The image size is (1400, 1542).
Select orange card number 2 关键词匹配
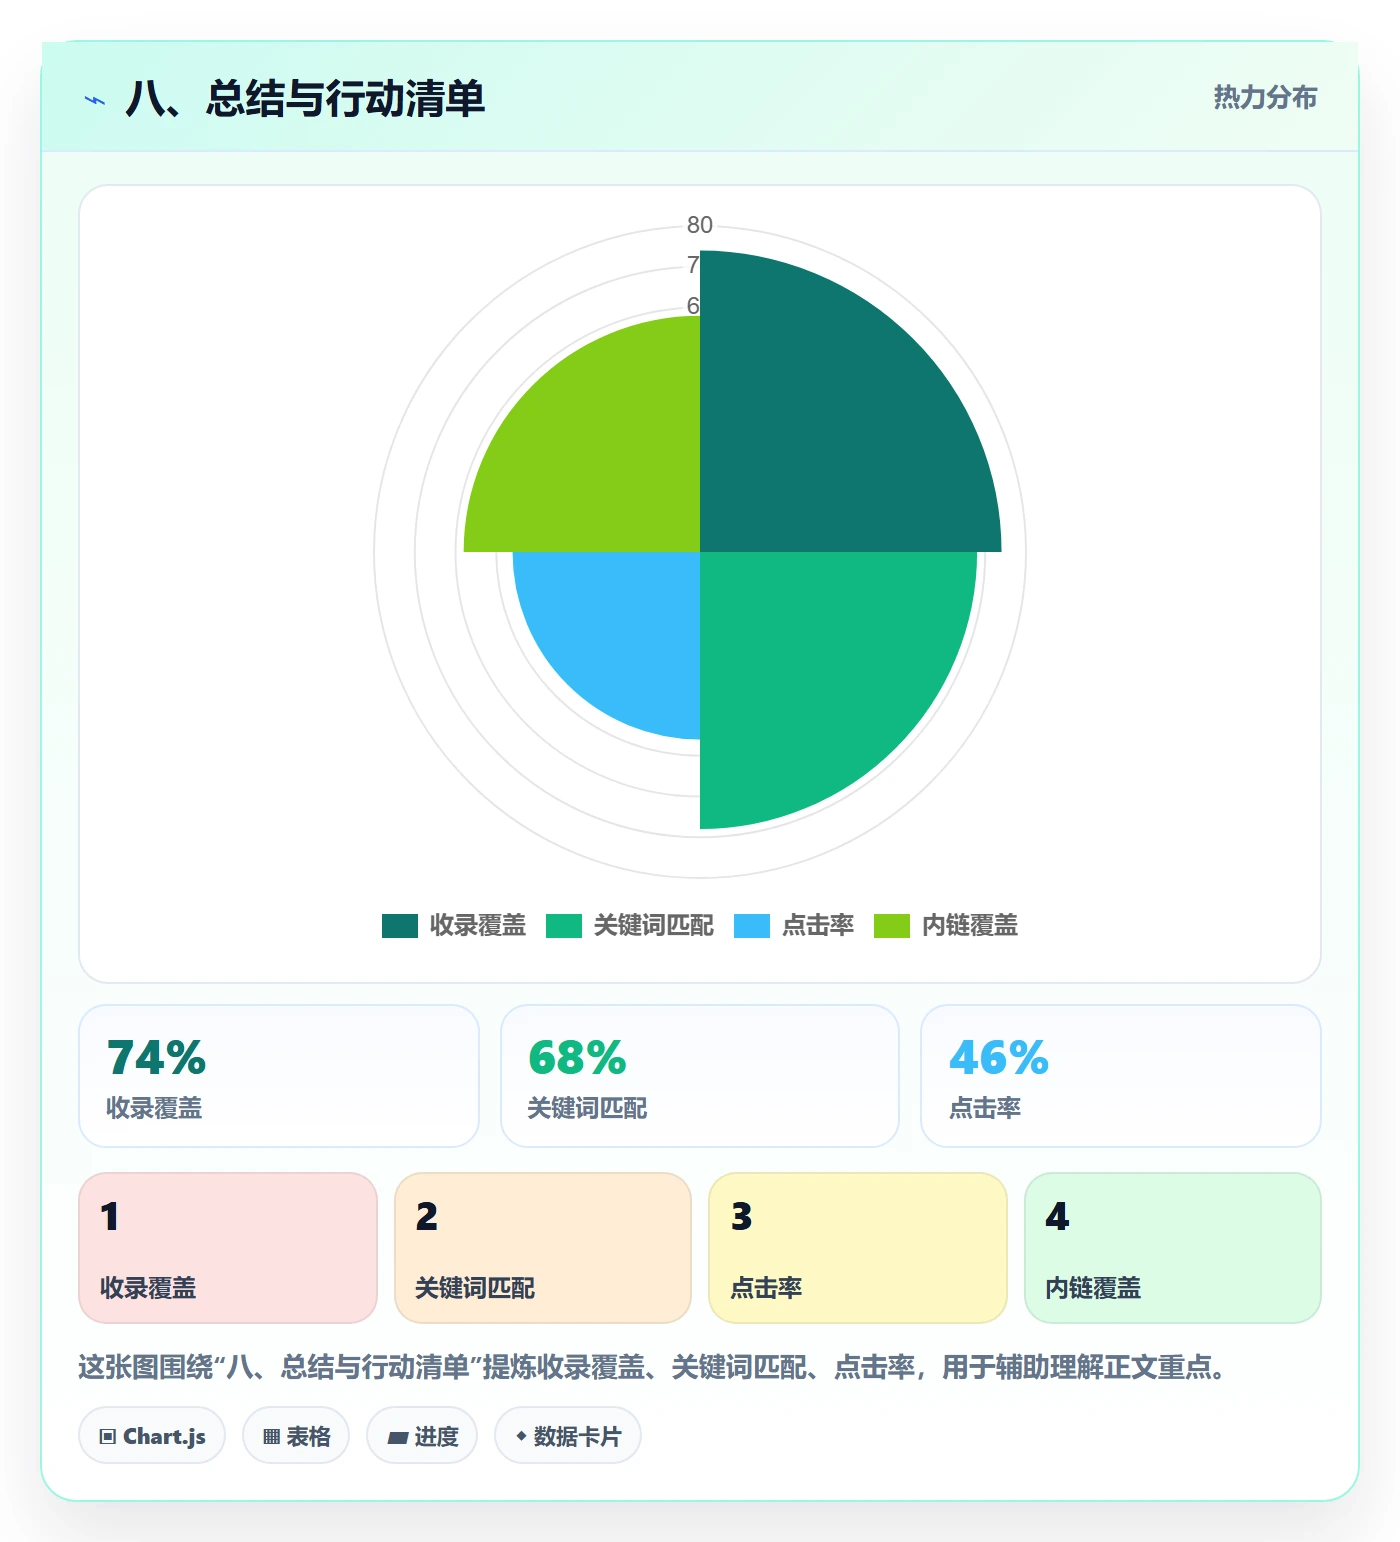click(x=543, y=1248)
